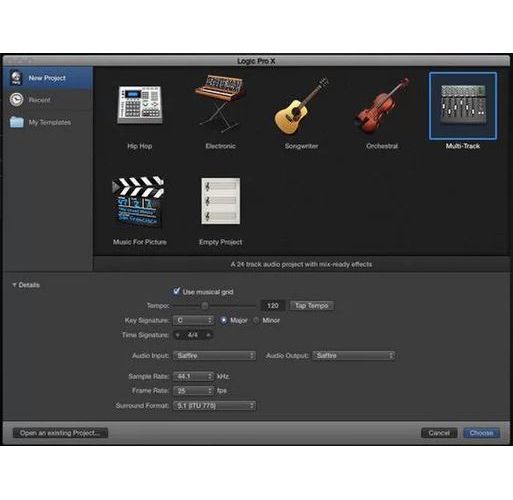Click the Recent clock icon in sidebar
This screenshot has width=513, height=500.
(x=16, y=100)
